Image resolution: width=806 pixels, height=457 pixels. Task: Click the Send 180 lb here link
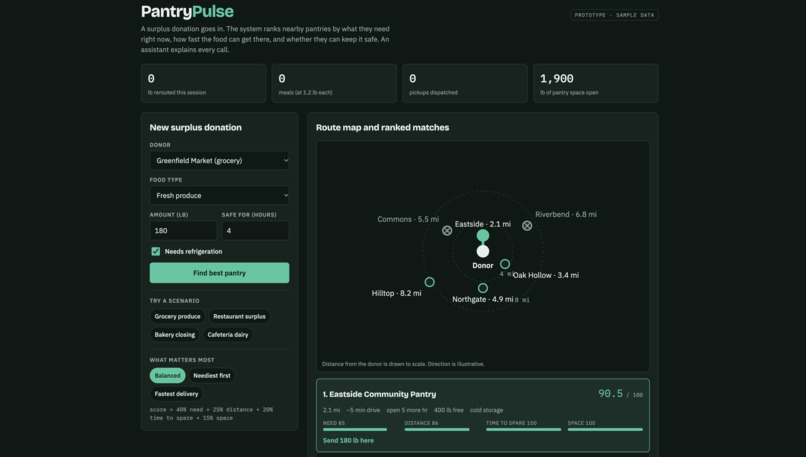(x=348, y=441)
